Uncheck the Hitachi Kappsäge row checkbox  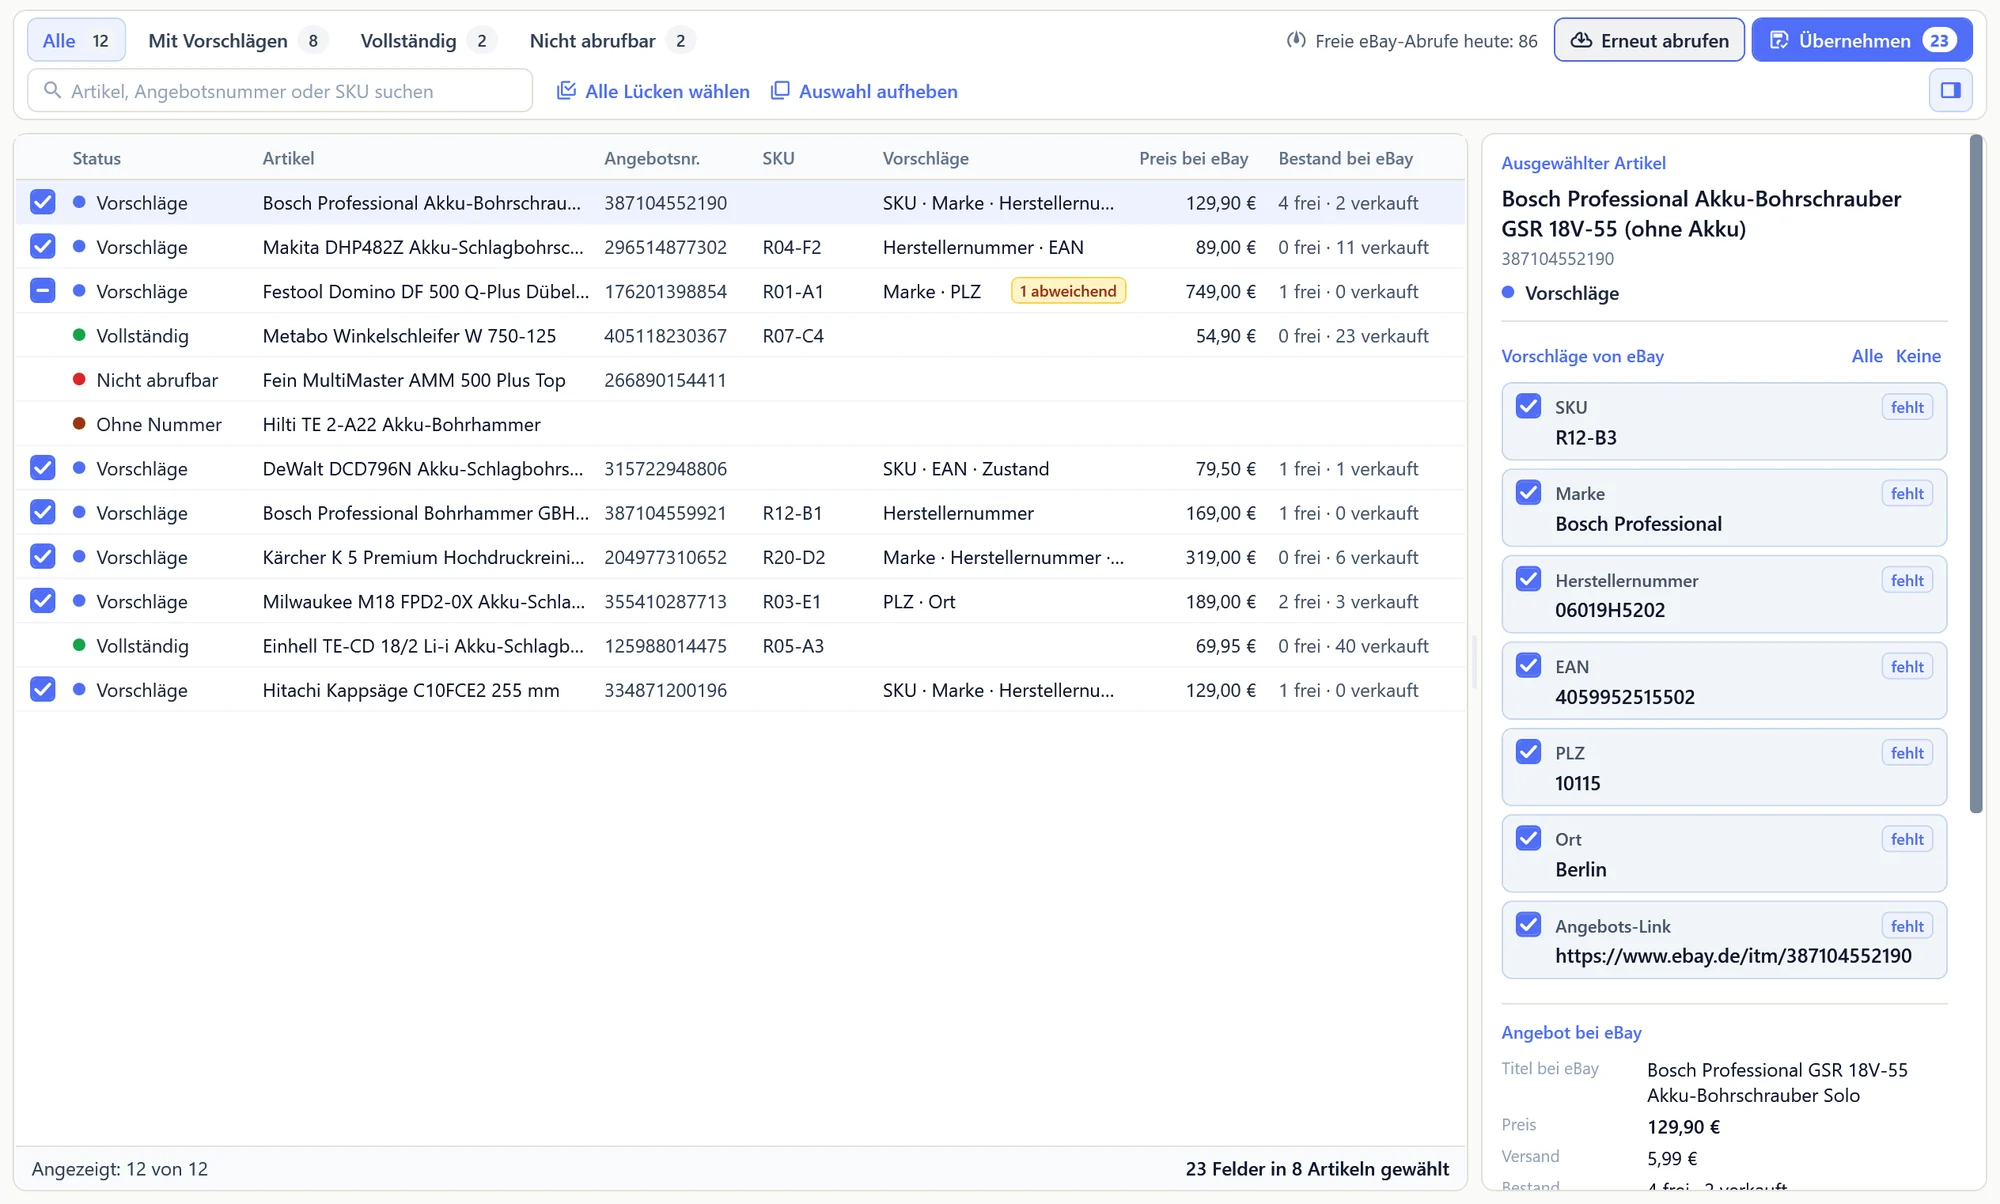[x=43, y=689]
